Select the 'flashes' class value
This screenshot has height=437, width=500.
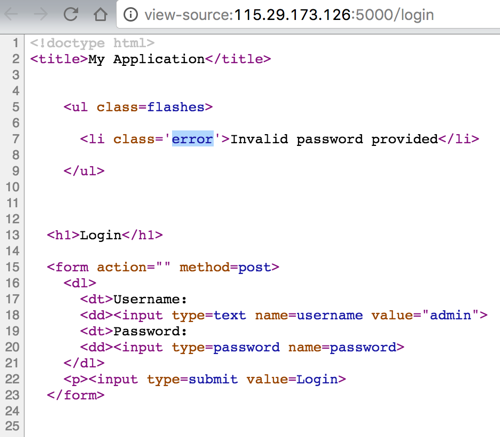click(176, 107)
